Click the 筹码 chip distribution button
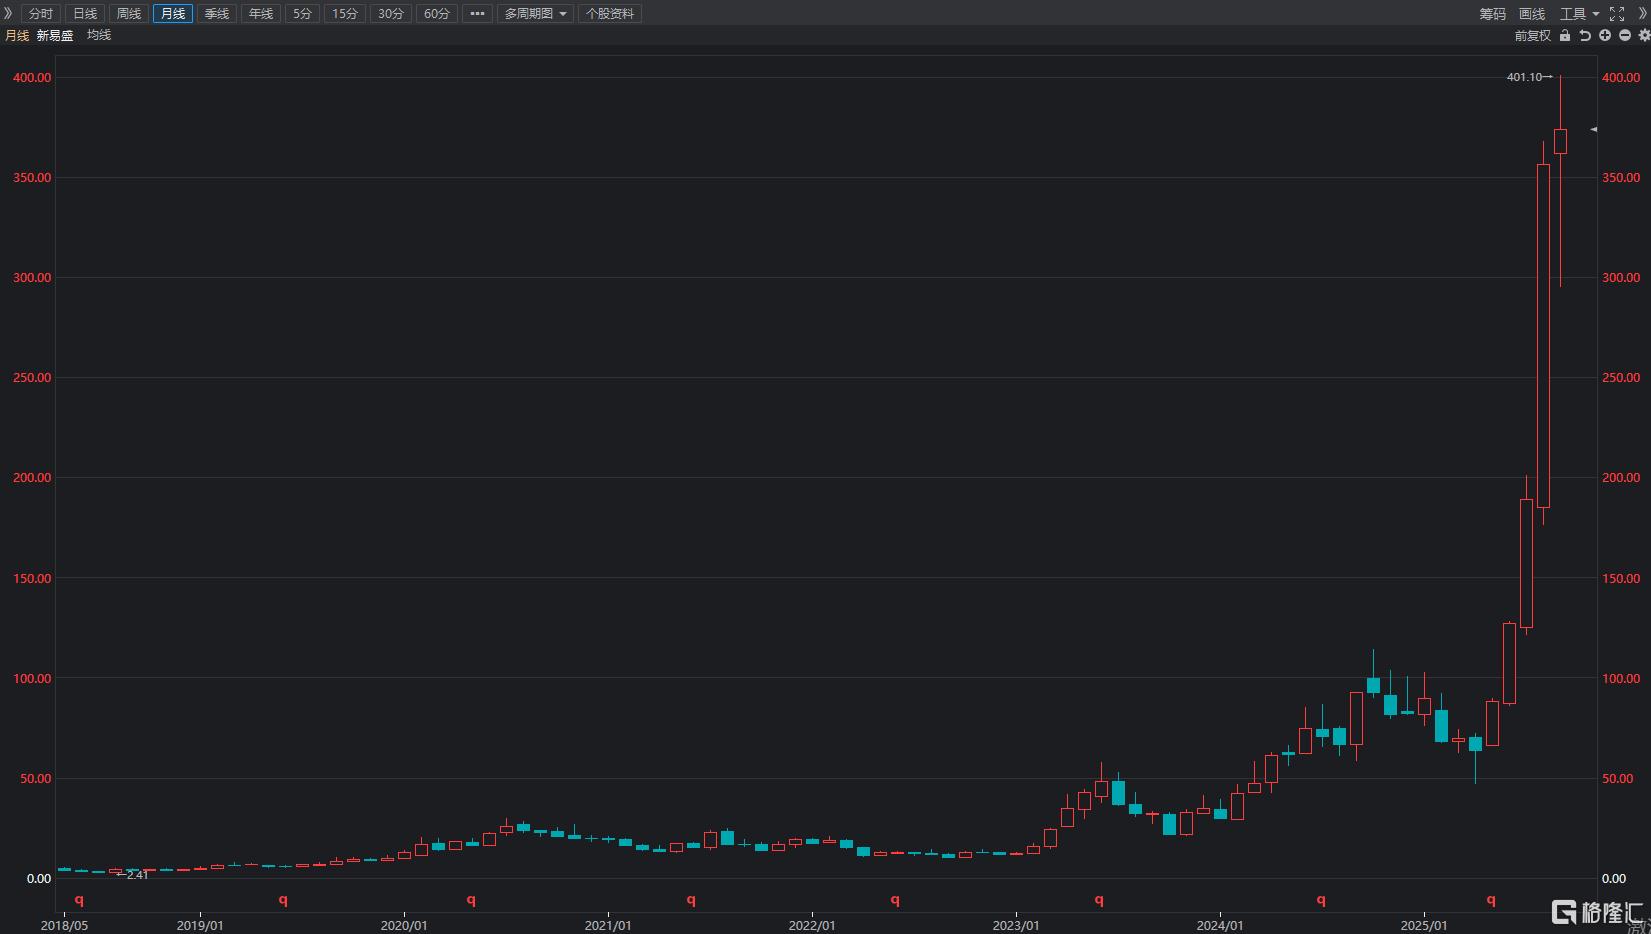 [x=1492, y=14]
